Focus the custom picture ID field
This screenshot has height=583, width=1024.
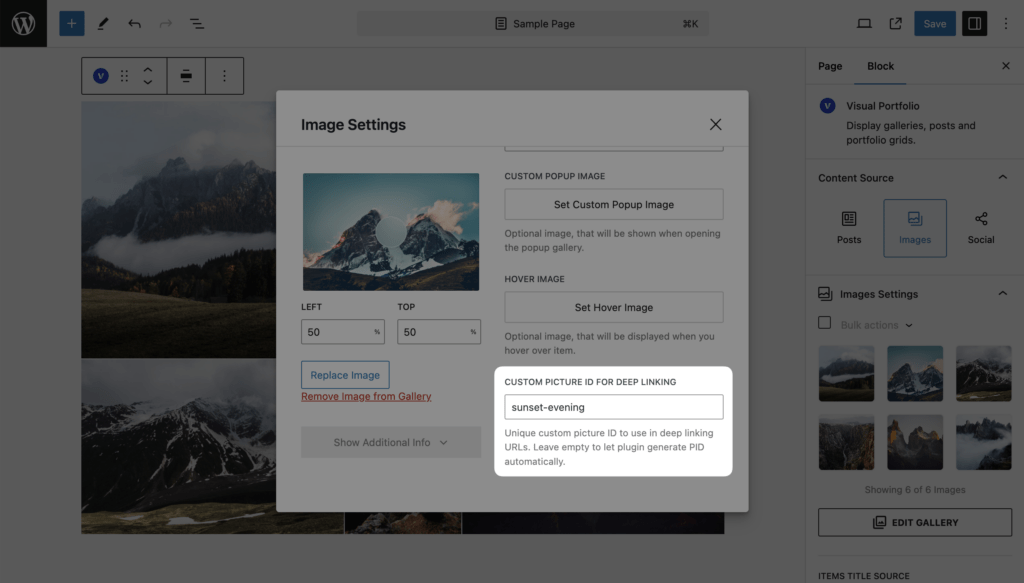click(614, 407)
